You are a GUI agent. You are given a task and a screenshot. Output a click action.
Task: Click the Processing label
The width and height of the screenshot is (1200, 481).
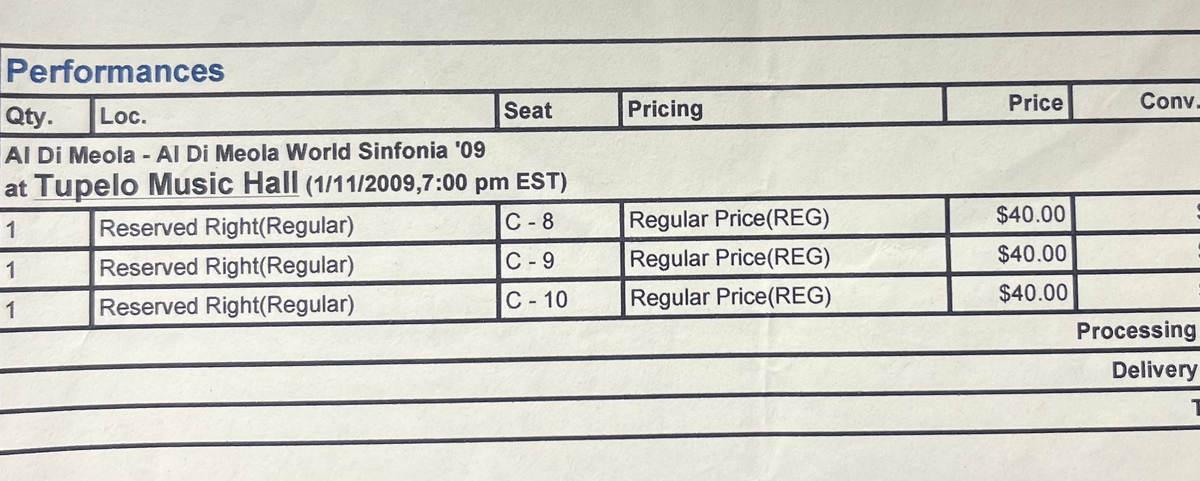pos(1136,331)
